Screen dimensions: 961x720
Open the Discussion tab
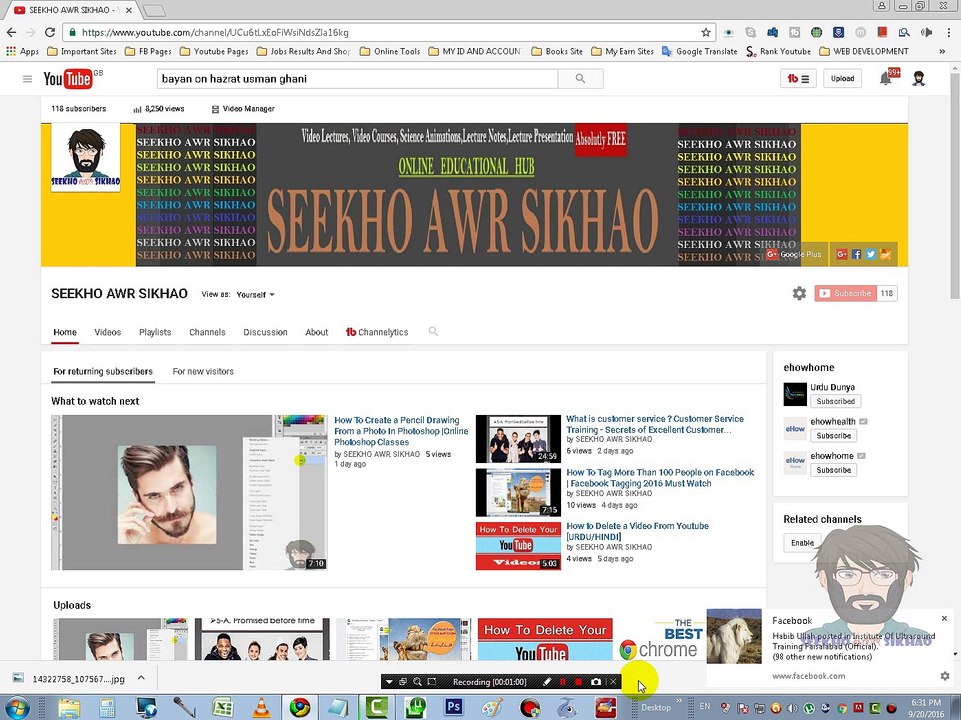point(265,332)
